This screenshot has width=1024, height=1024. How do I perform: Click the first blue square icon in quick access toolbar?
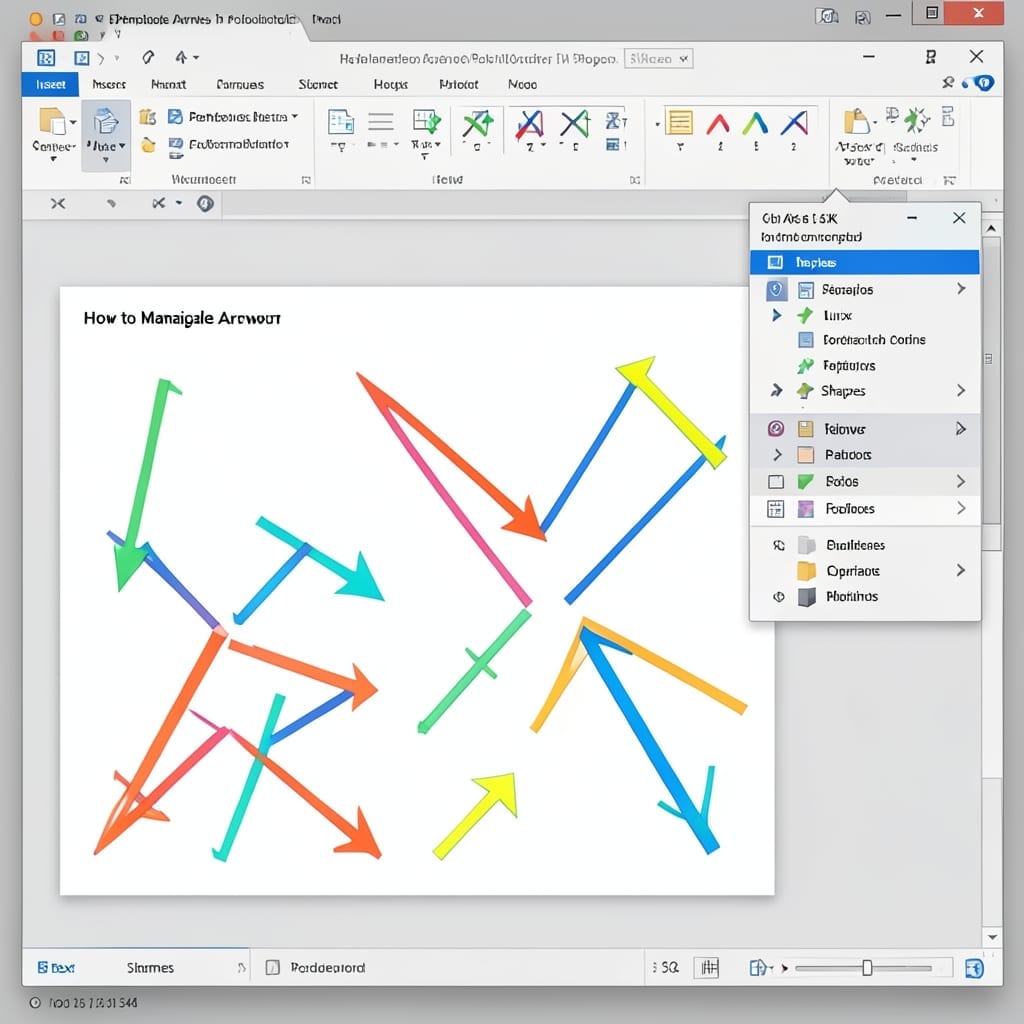(46, 58)
